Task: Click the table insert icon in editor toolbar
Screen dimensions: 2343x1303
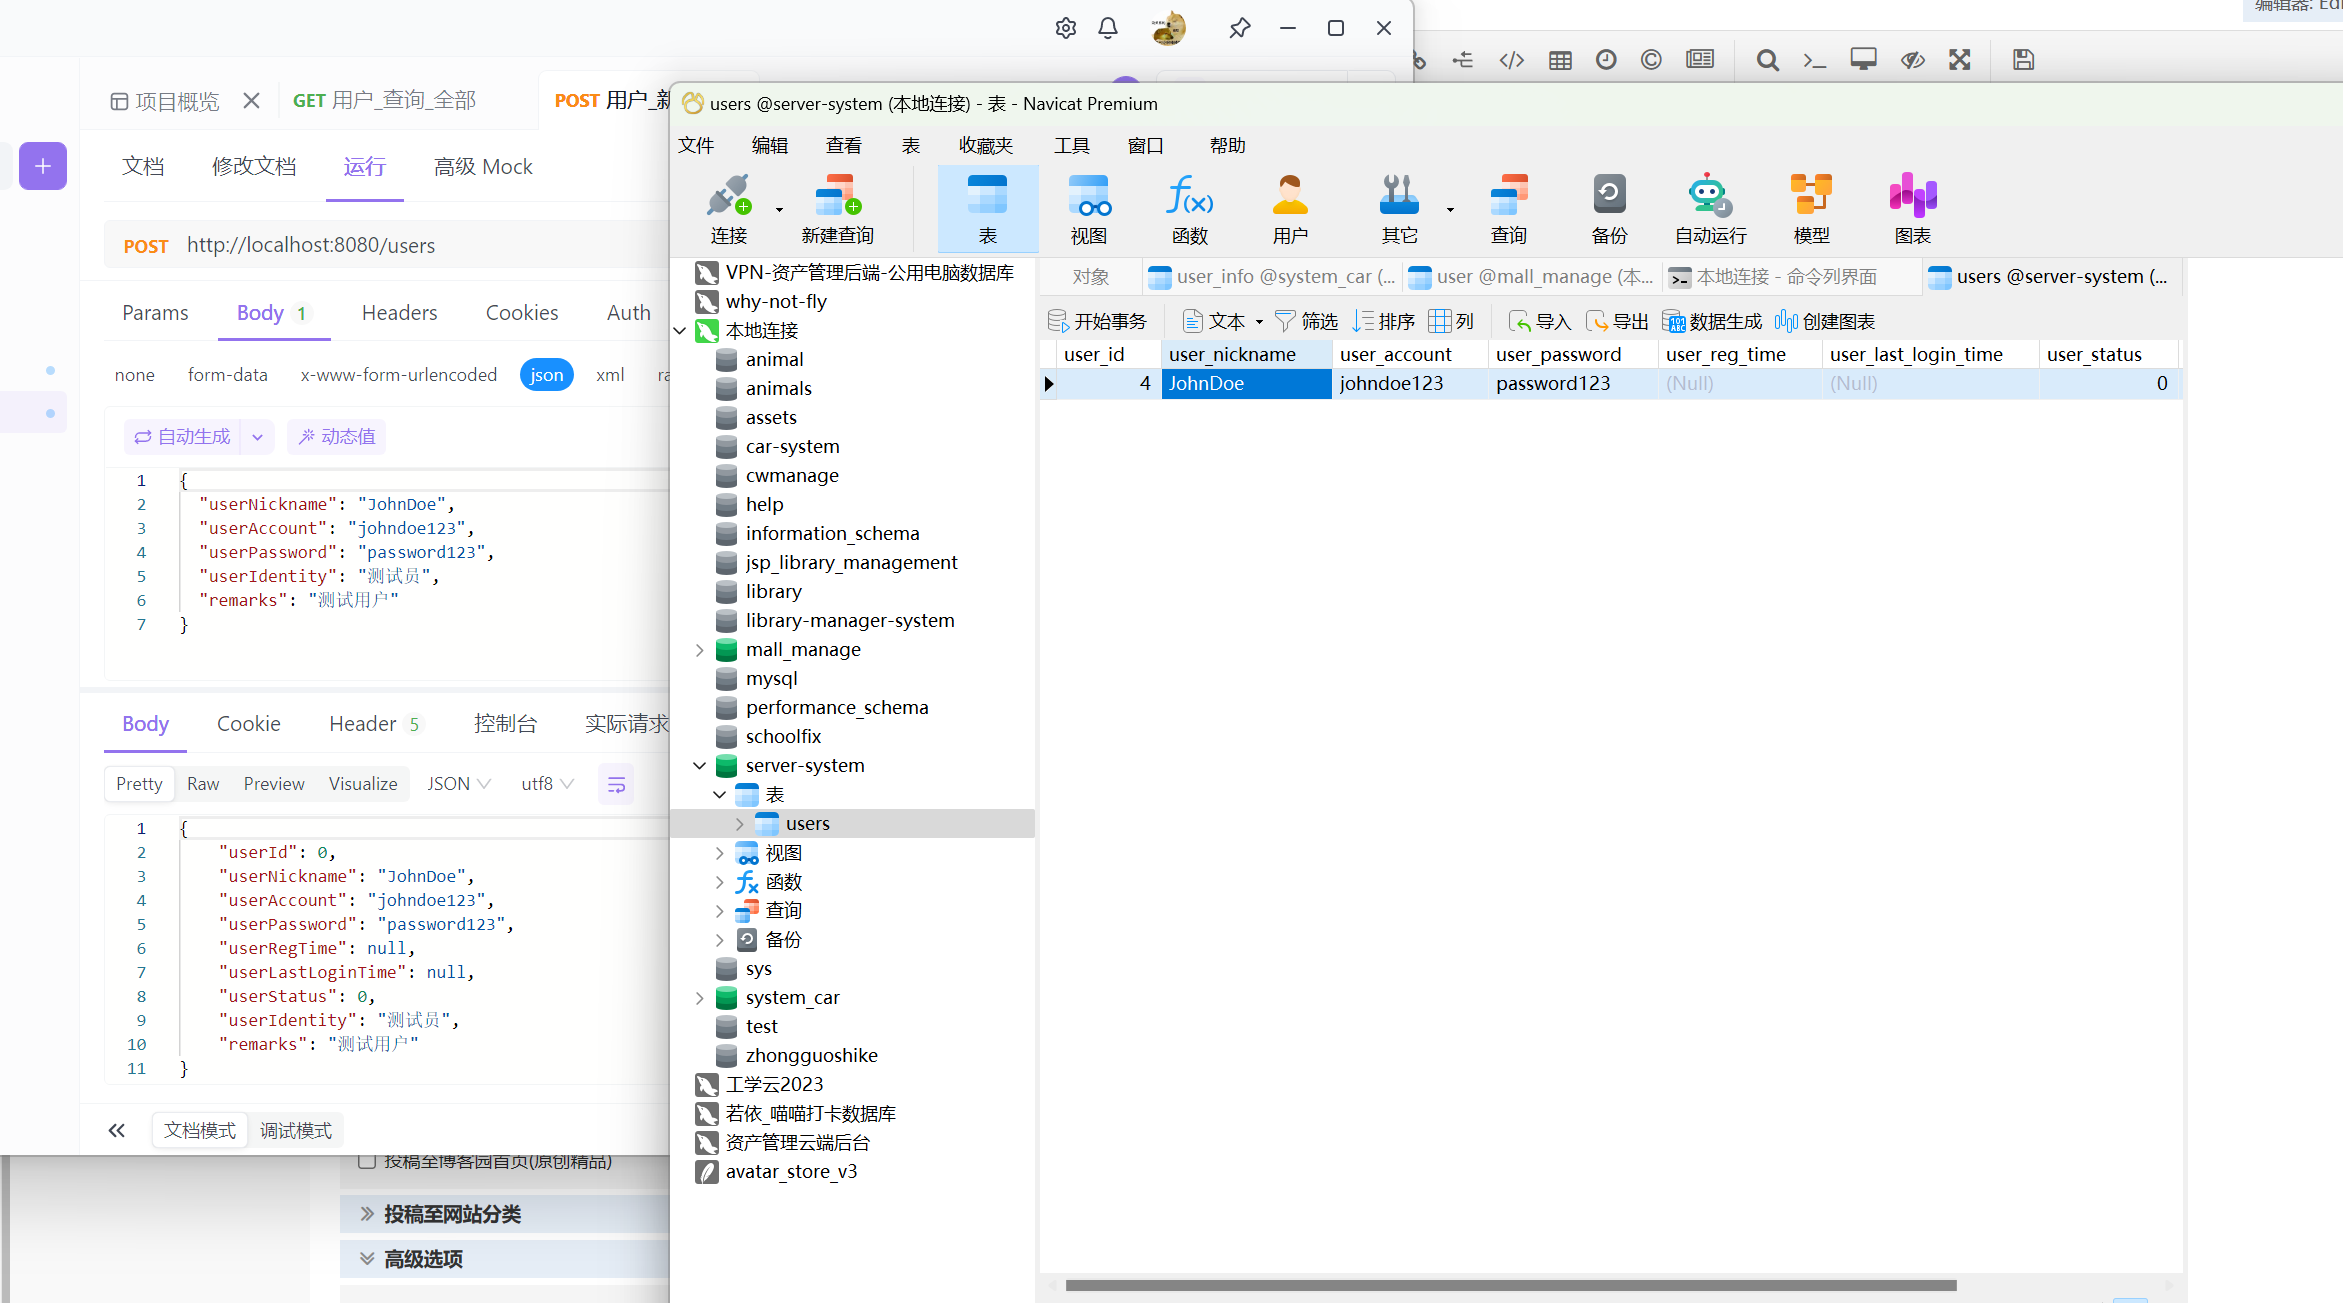Action: (x=1559, y=60)
